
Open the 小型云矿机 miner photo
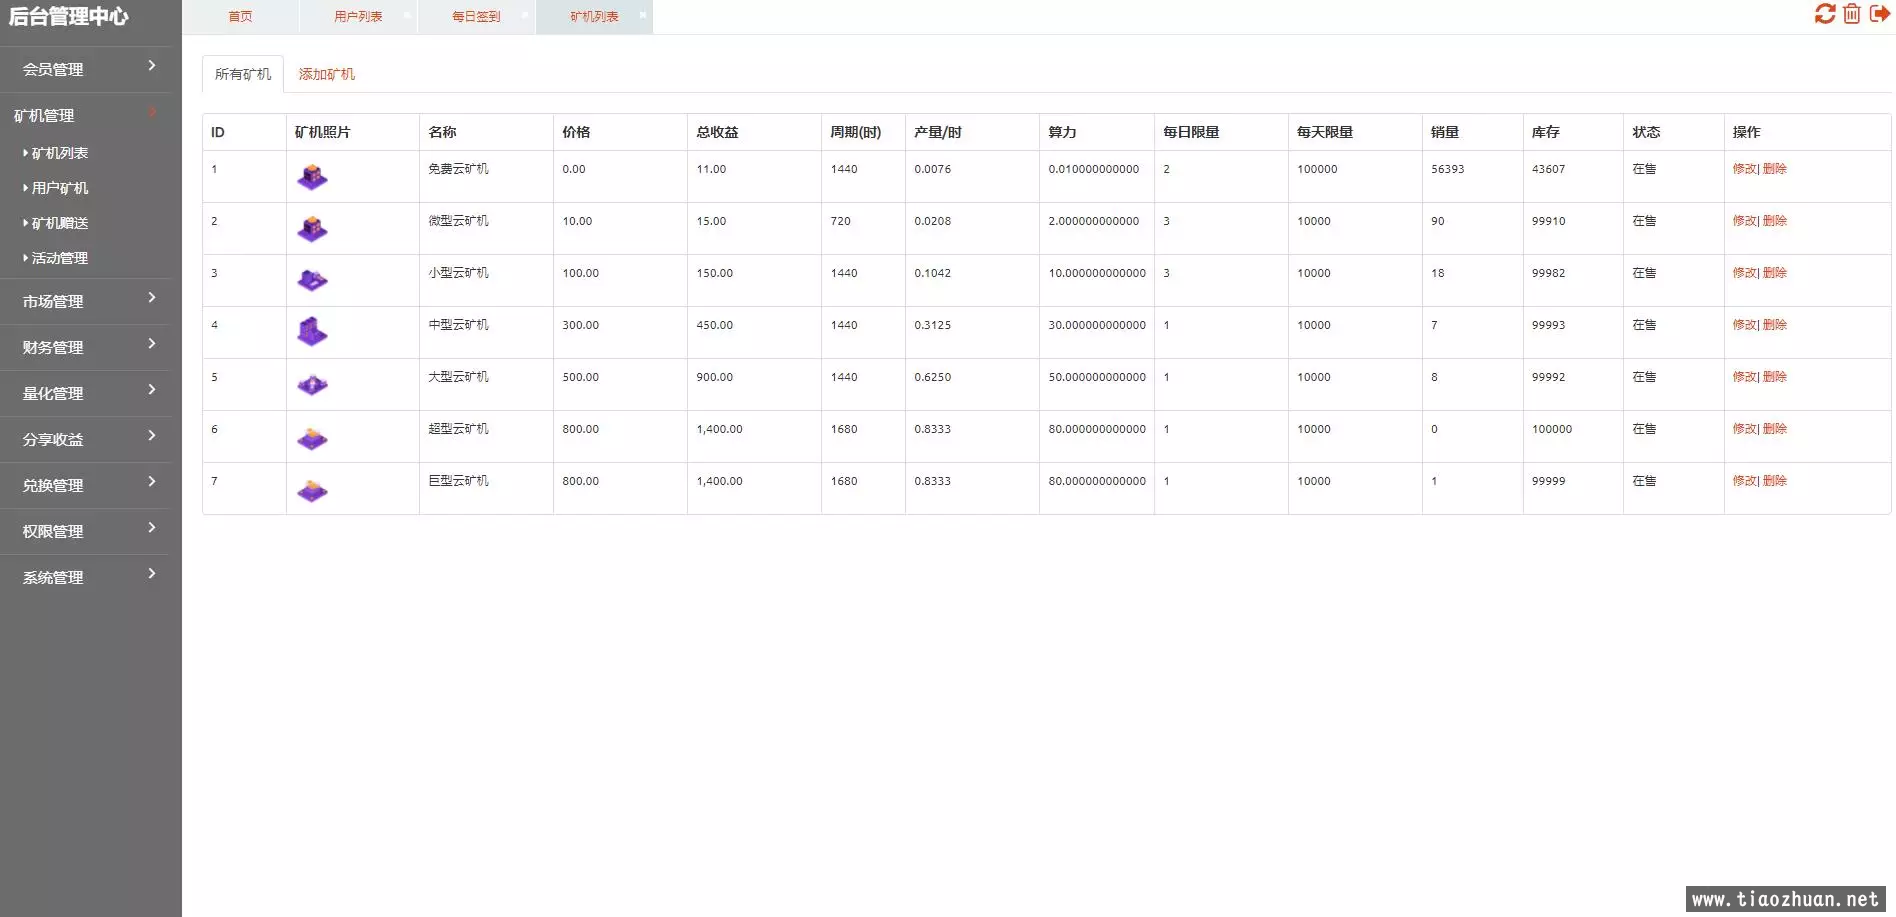(x=312, y=281)
